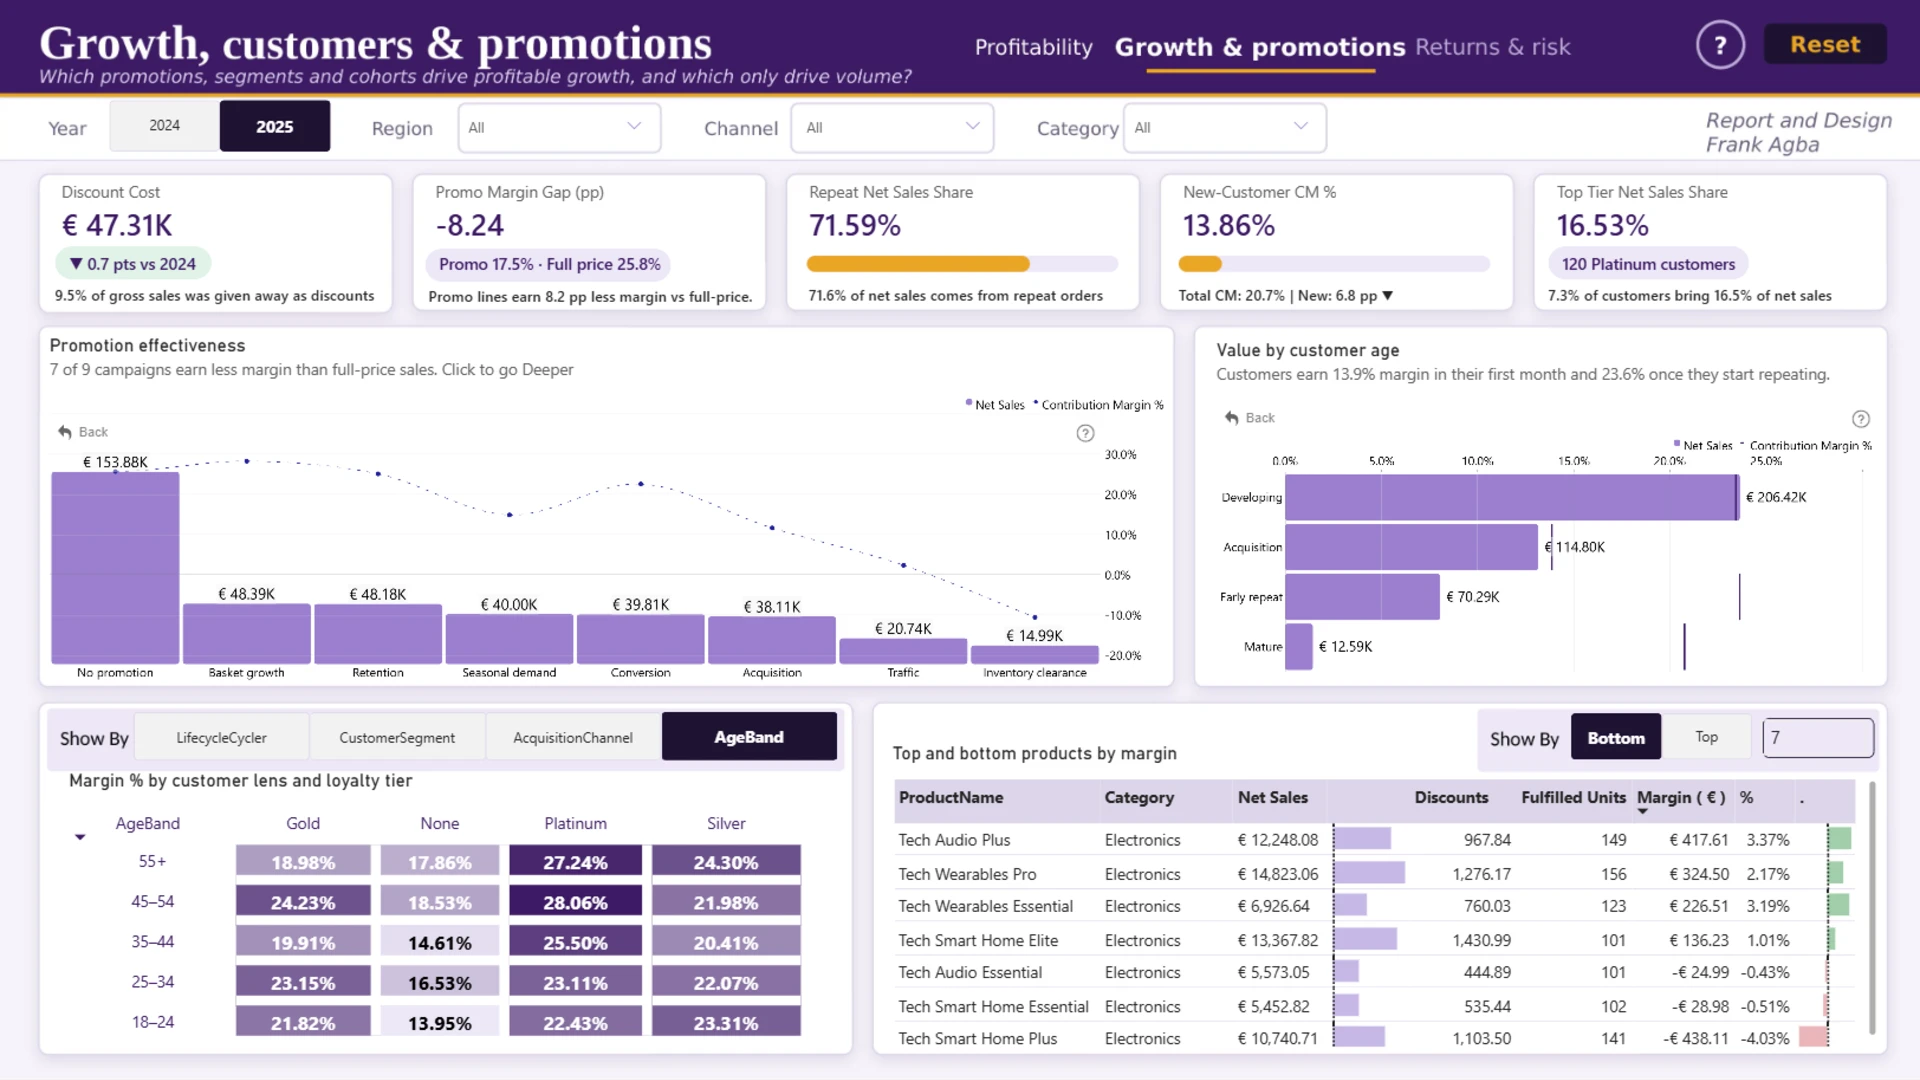
Task: Click the 55+ Platinum cell 27.24%
Action: tap(575, 862)
